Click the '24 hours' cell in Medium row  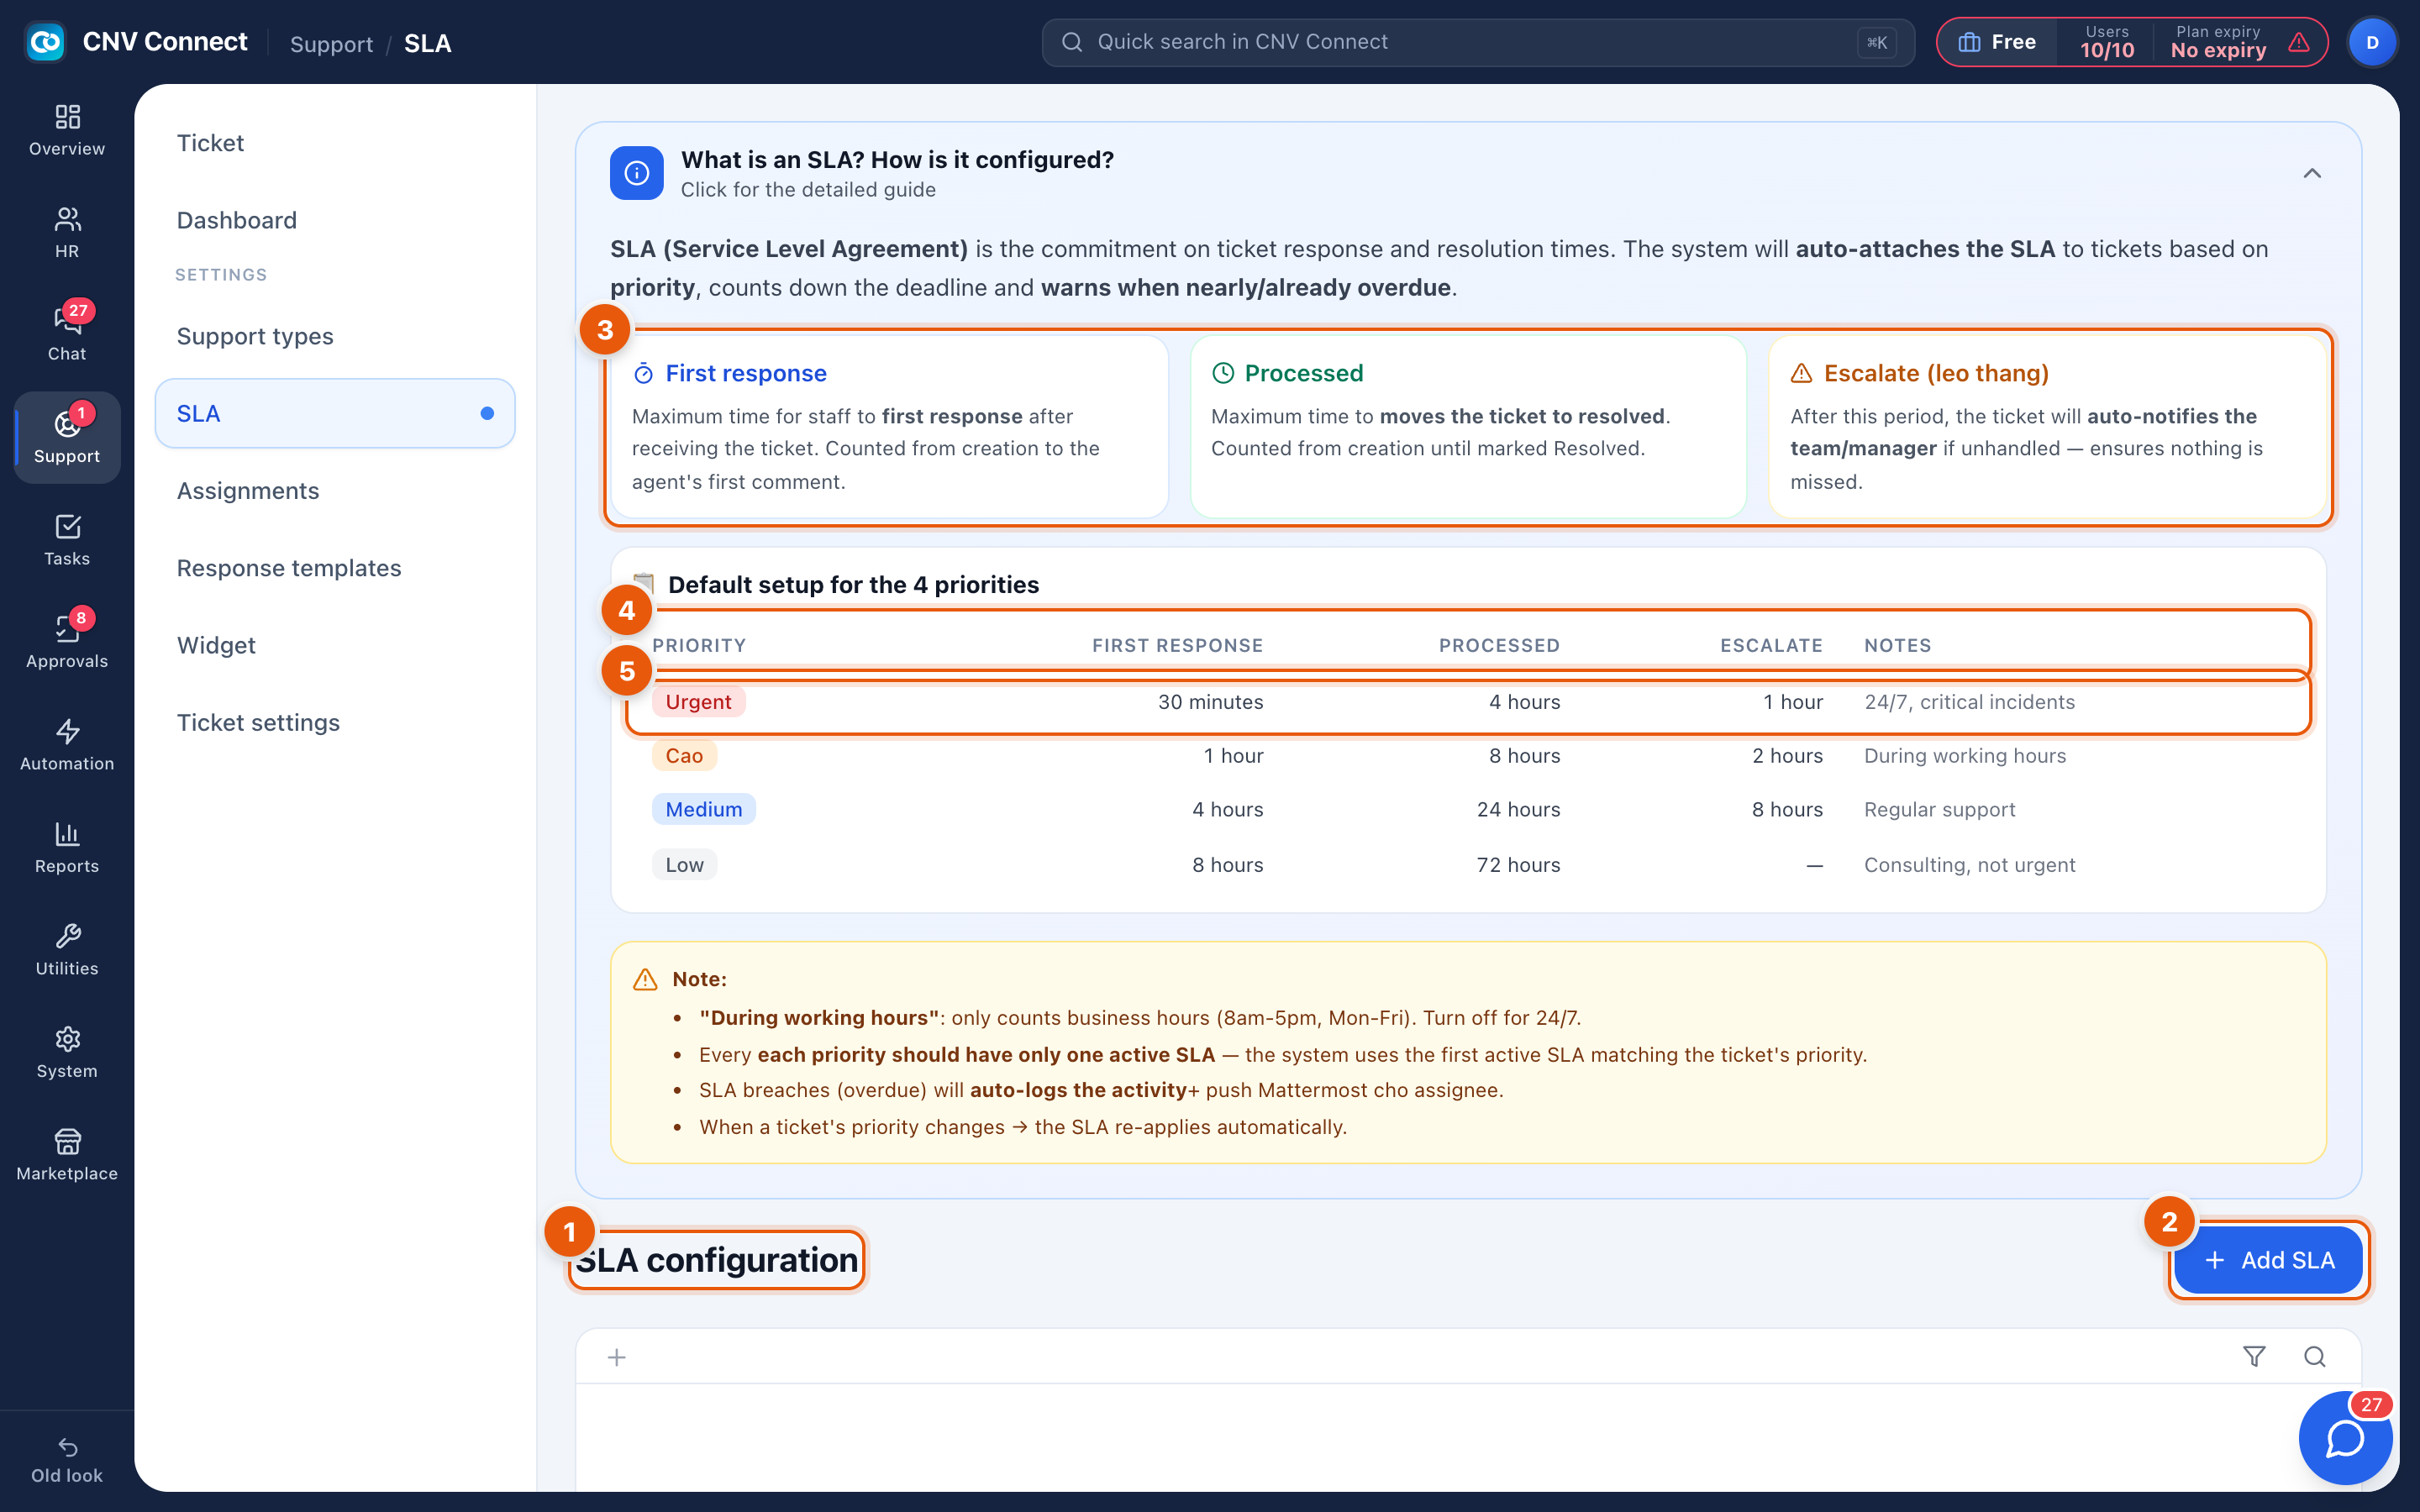click(1518, 809)
